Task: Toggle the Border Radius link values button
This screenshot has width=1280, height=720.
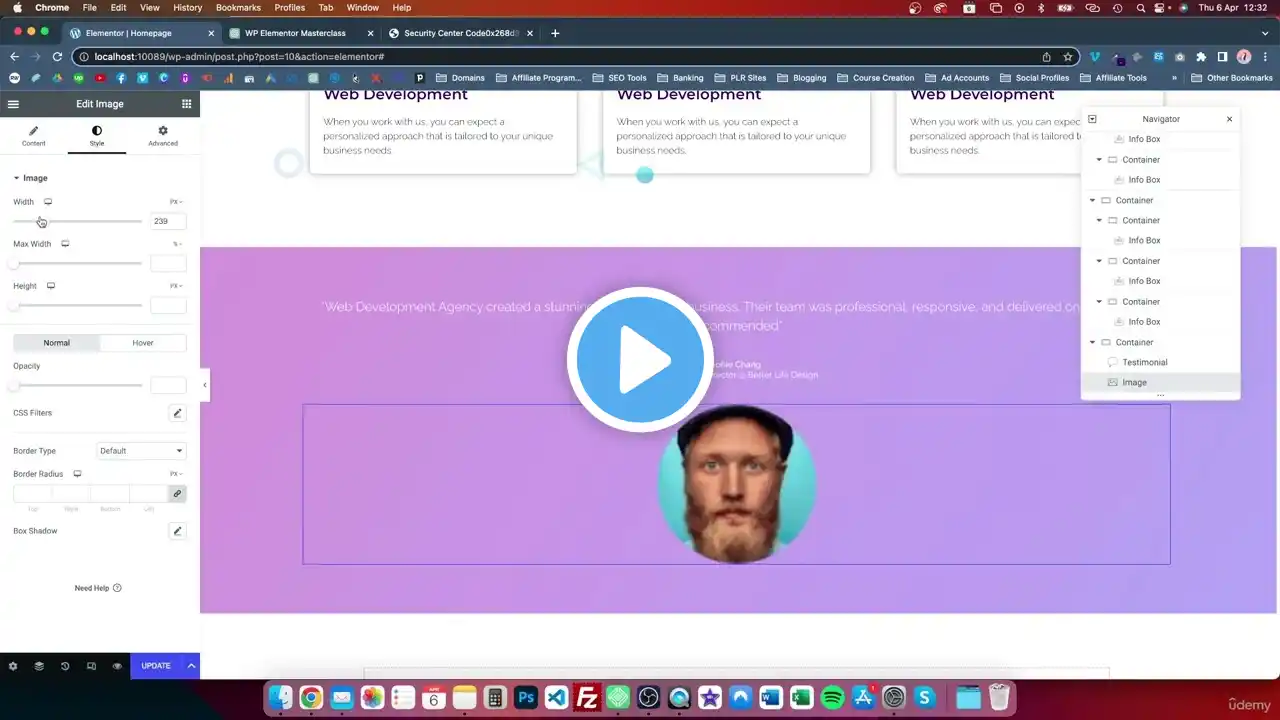Action: (x=177, y=494)
